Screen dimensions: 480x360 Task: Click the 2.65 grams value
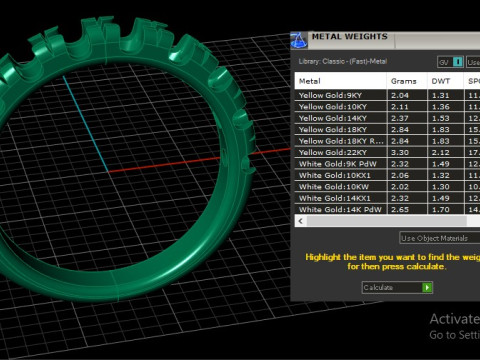(400, 209)
